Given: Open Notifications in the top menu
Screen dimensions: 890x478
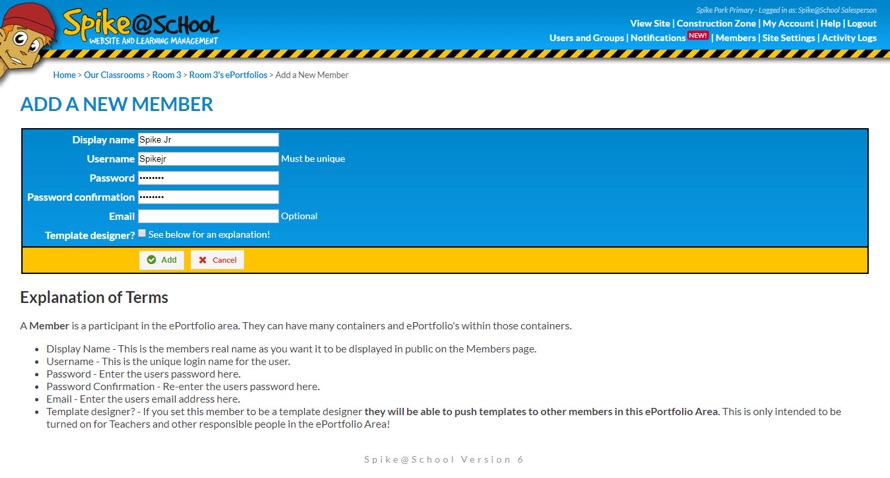Looking at the screenshot, I should pos(658,38).
